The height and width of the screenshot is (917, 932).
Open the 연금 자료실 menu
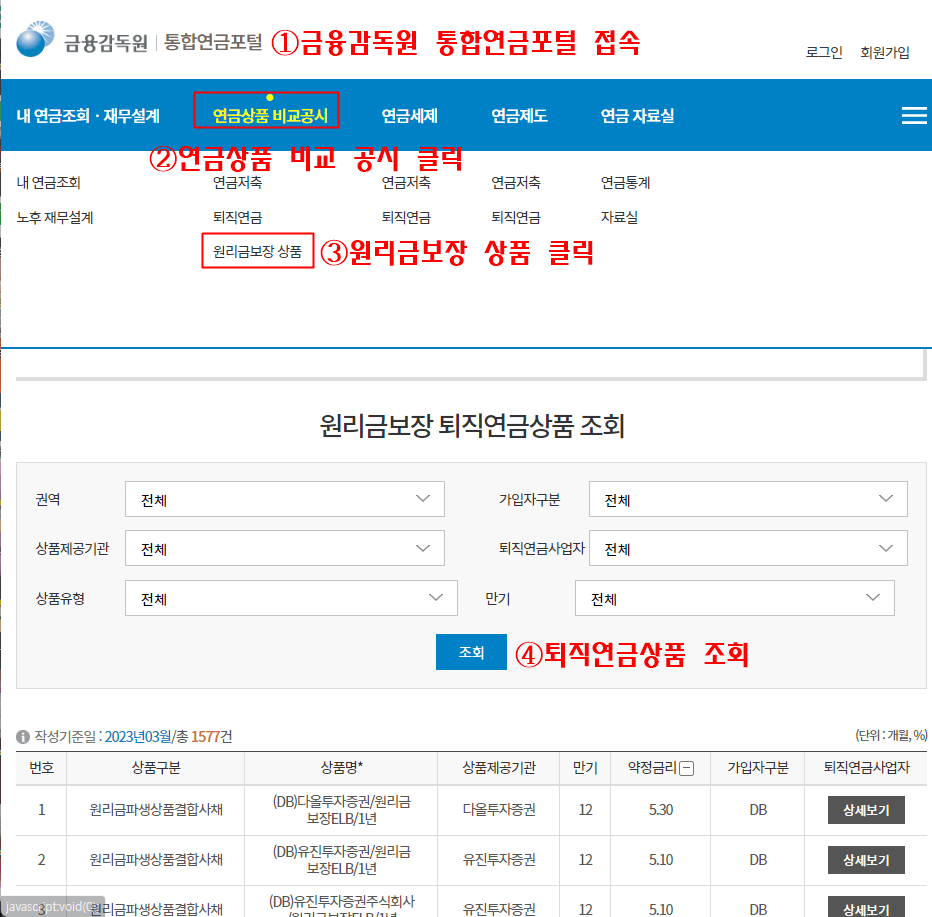tap(637, 114)
